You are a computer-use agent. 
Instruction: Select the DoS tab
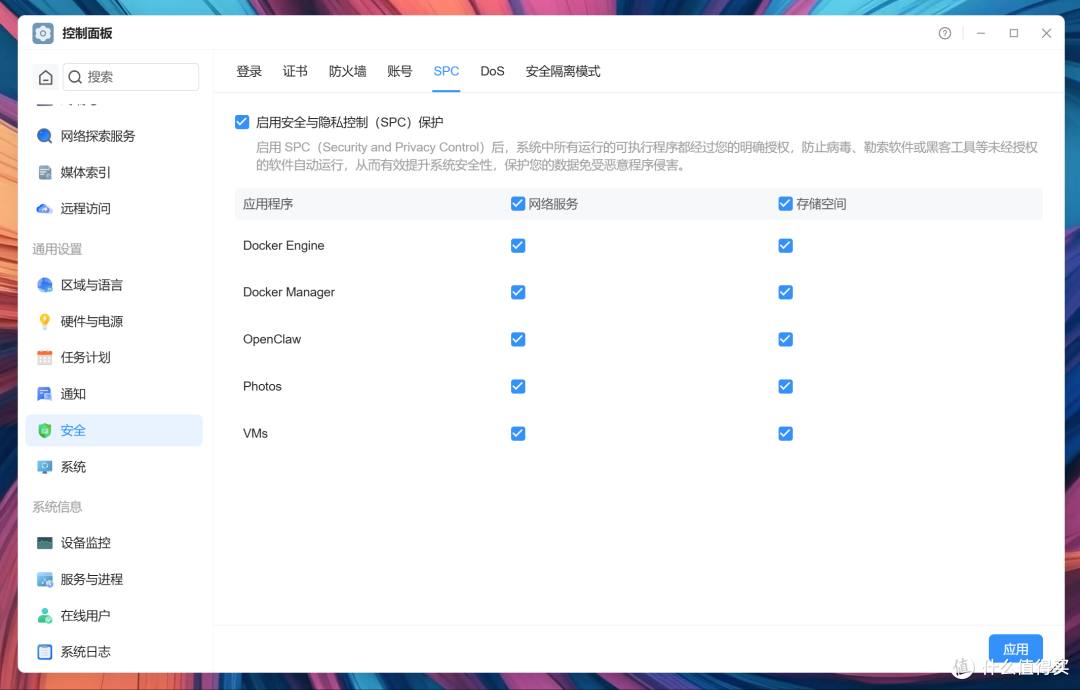tap(492, 72)
